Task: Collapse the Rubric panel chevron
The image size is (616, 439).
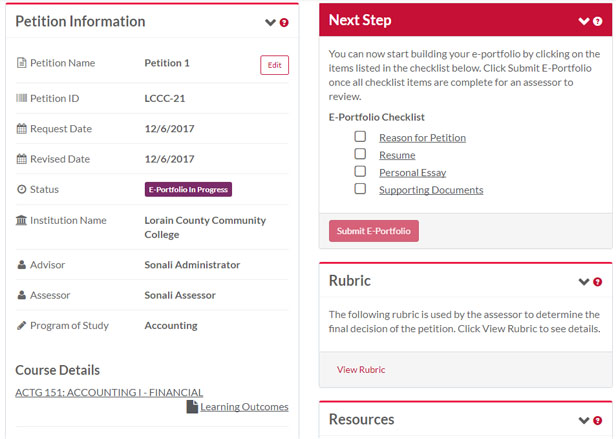Action: coord(584,282)
